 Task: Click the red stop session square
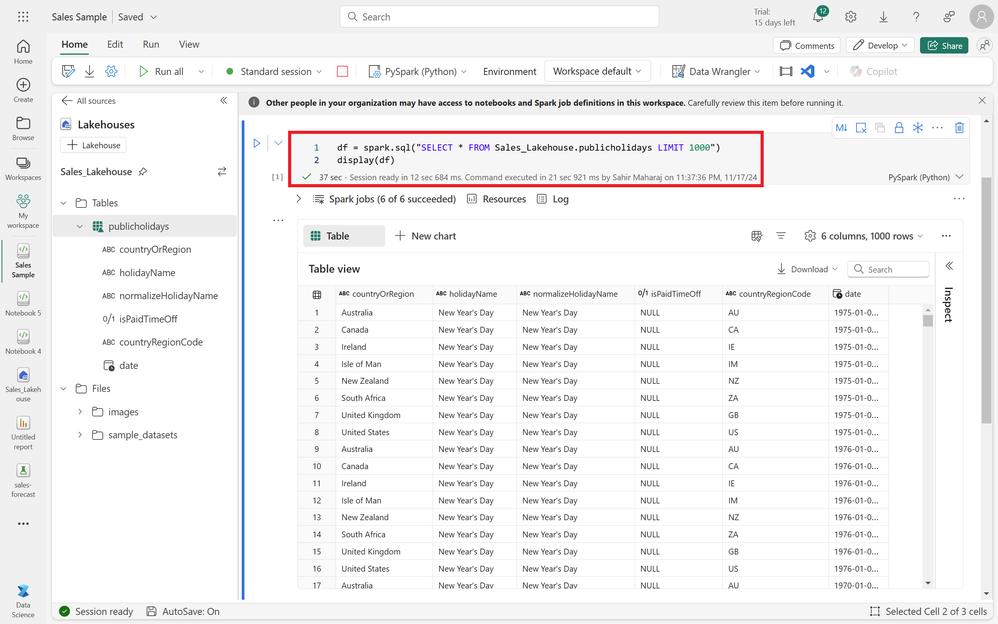pos(342,71)
